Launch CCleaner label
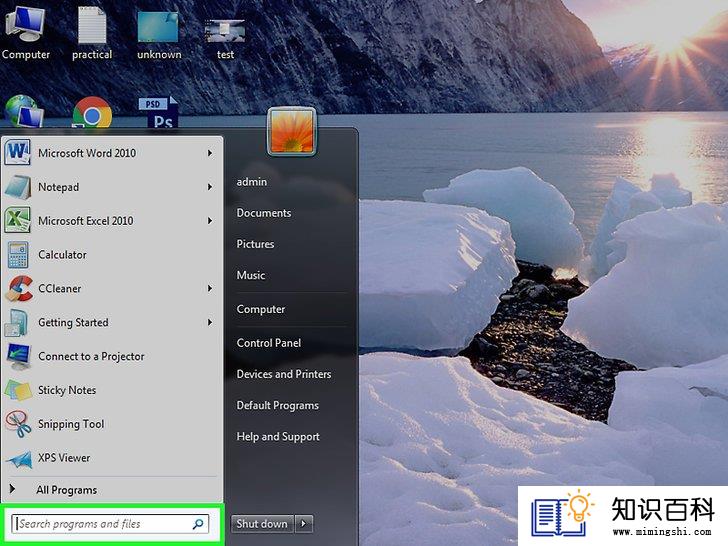This screenshot has width=728, height=546. click(x=59, y=288)
